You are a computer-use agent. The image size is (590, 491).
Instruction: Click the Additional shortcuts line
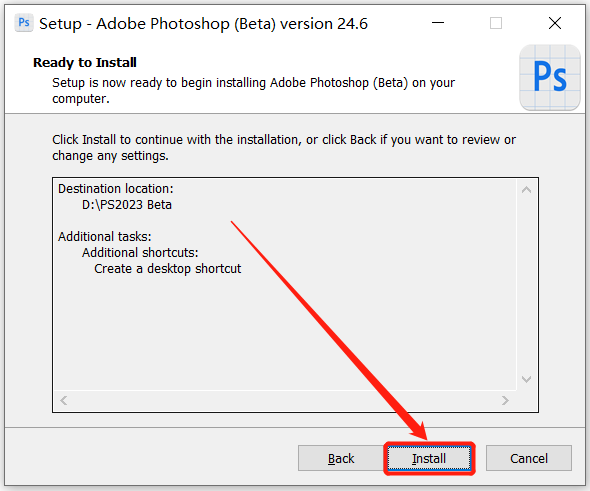pyautogui.click(x=140, y=252)
